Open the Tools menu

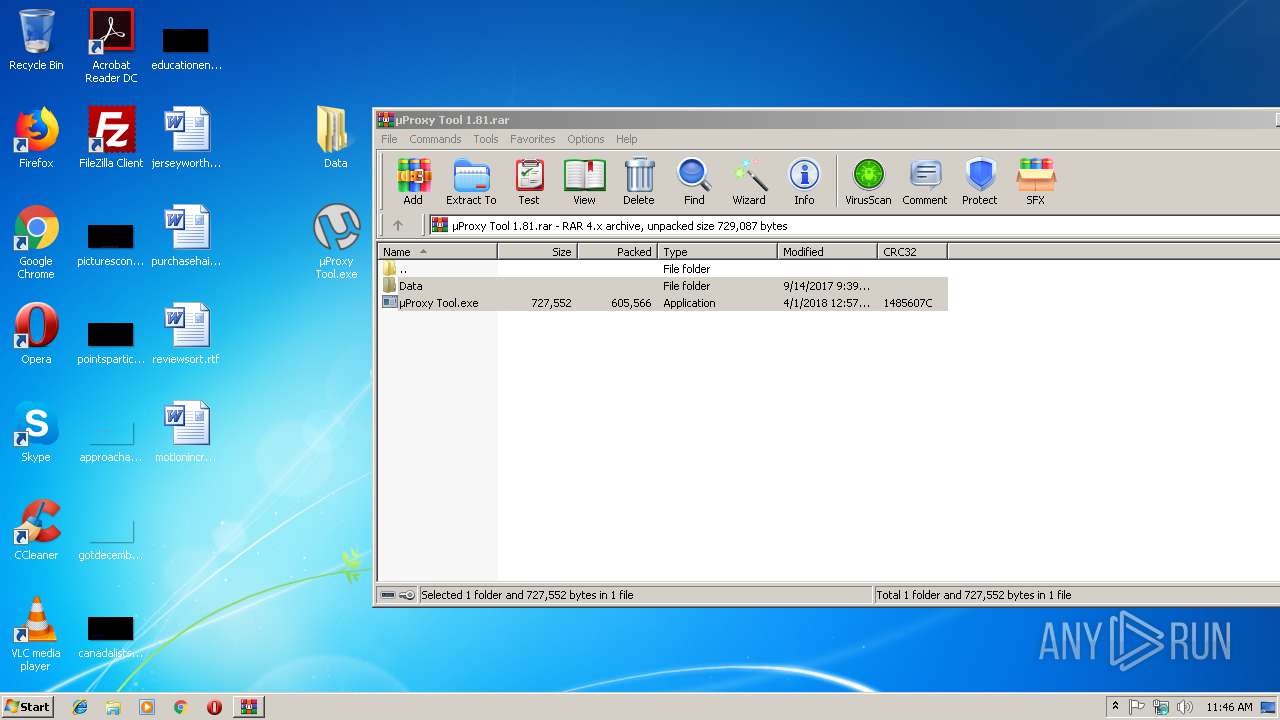click(x=486, y=139)
